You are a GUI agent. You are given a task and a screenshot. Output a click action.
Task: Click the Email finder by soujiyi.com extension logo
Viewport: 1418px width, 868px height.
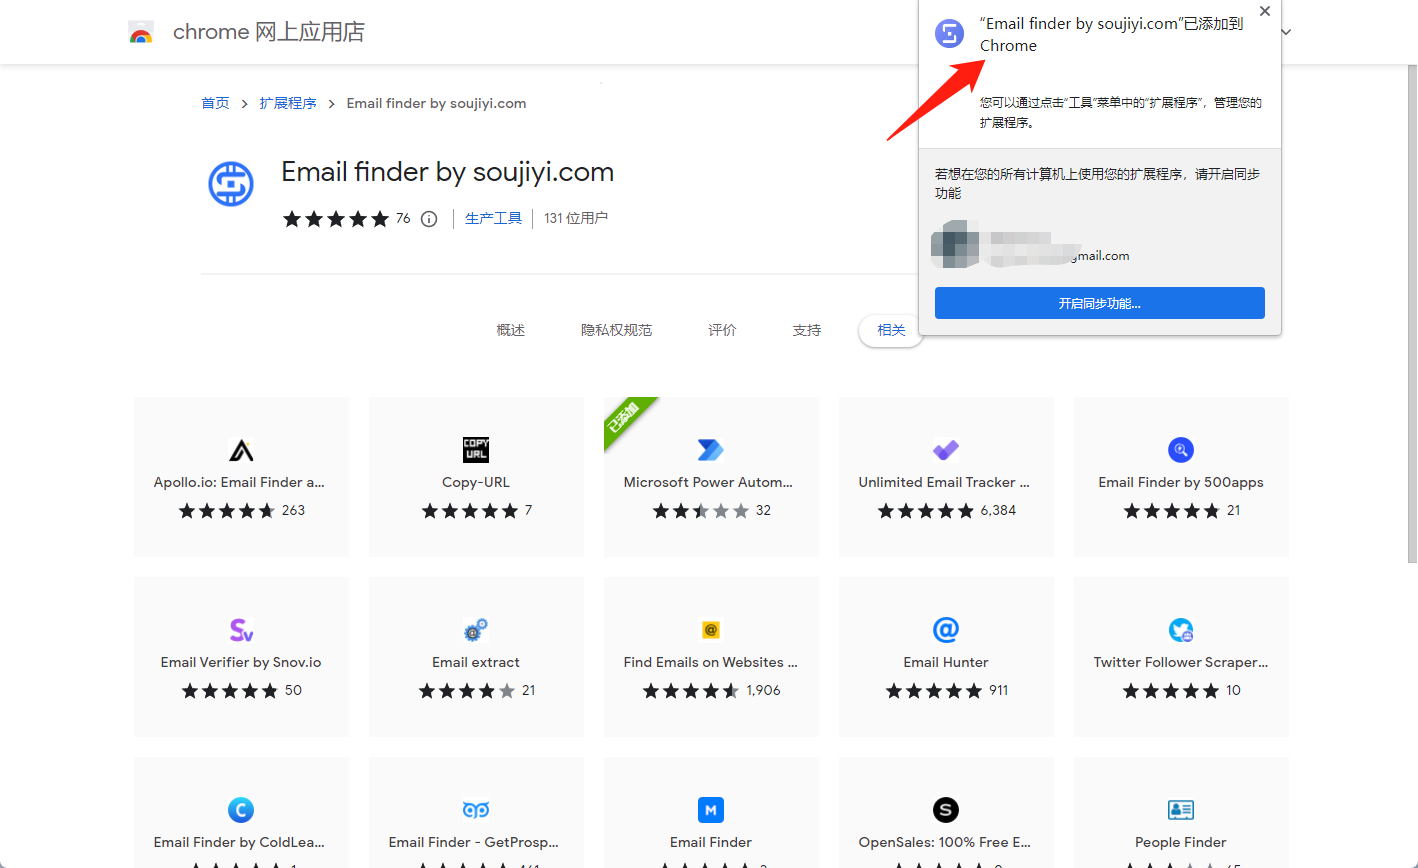[x=231, y=184]
